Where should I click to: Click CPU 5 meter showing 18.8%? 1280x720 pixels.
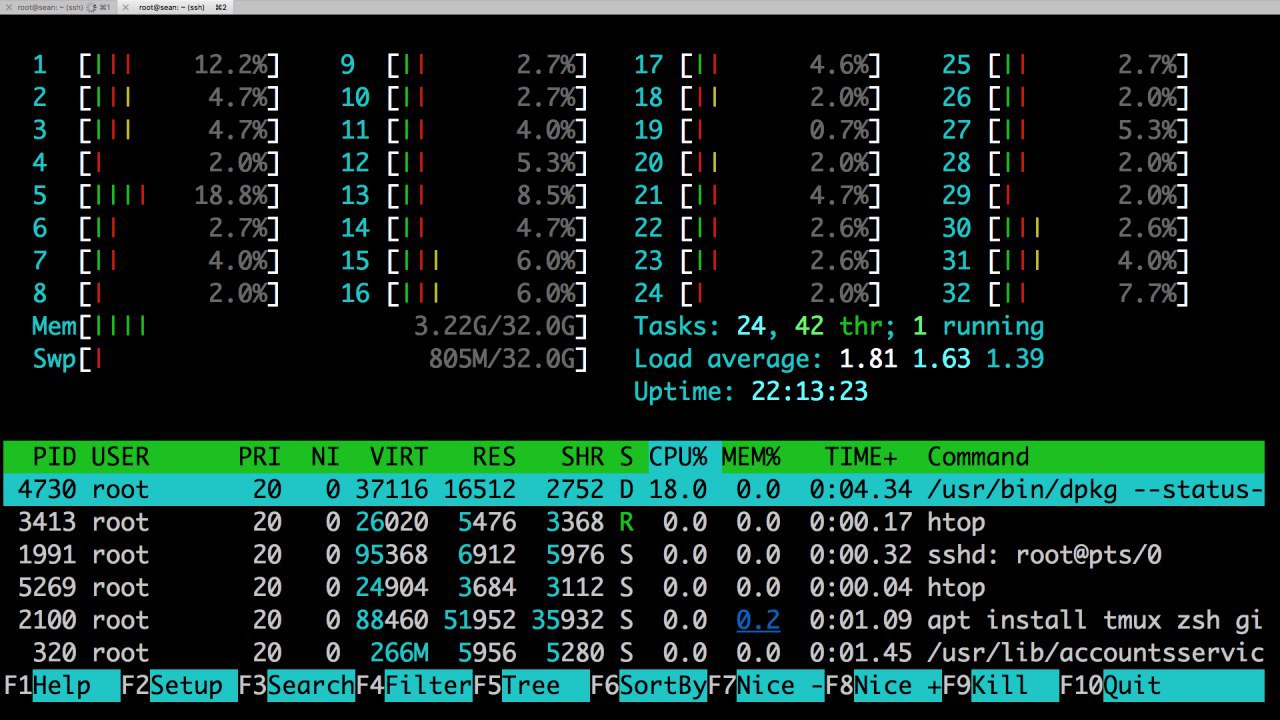pos(156,195)
